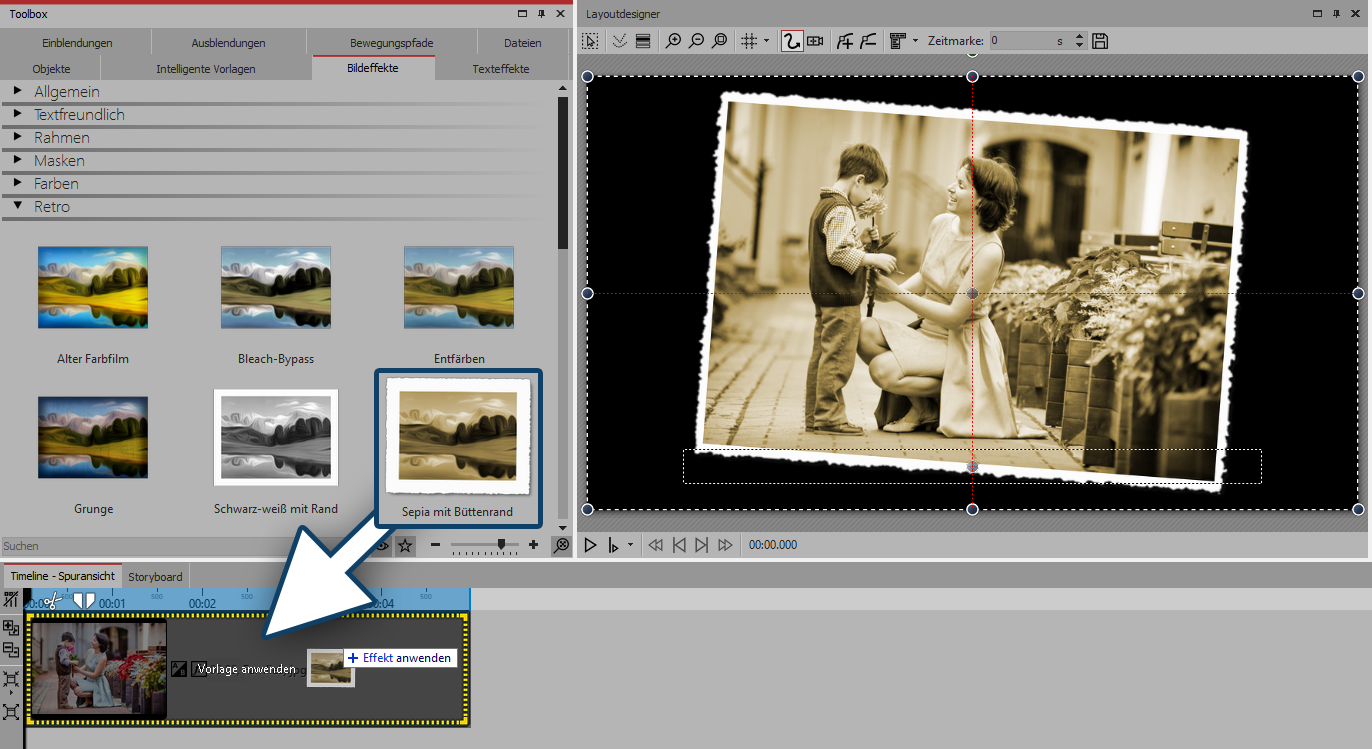Switch to the Storyboard tab
The image size is (1372, 749).
[x=155, y=576]
